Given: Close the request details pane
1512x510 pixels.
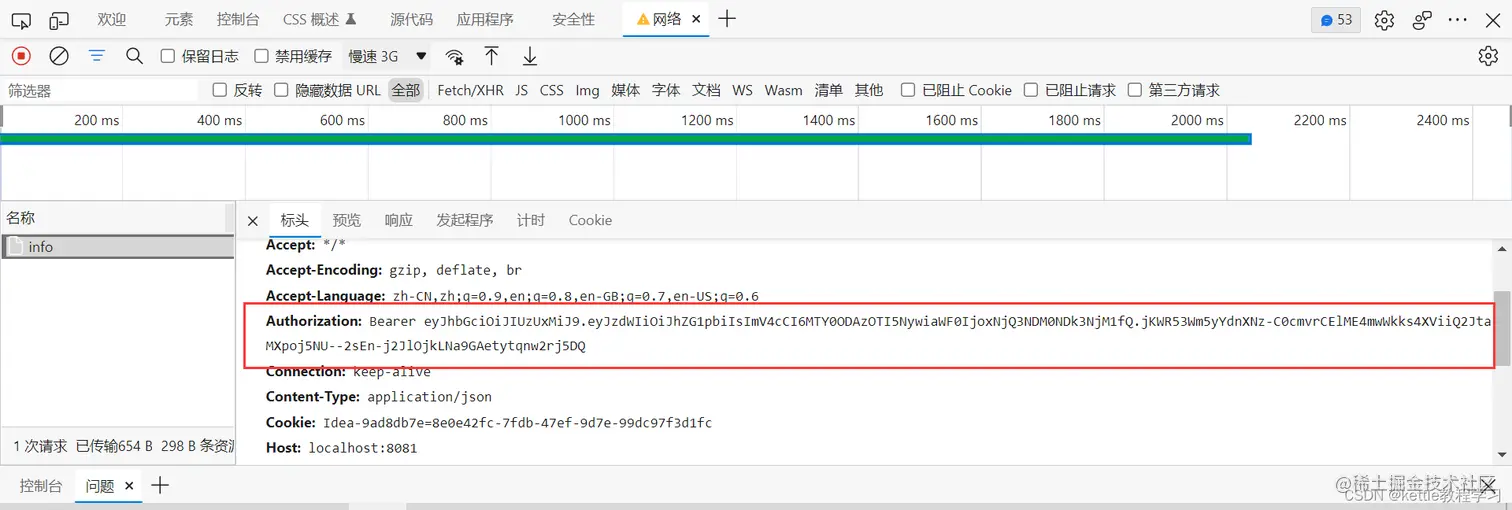Looking at the screenshot, I should click(253, 220).
